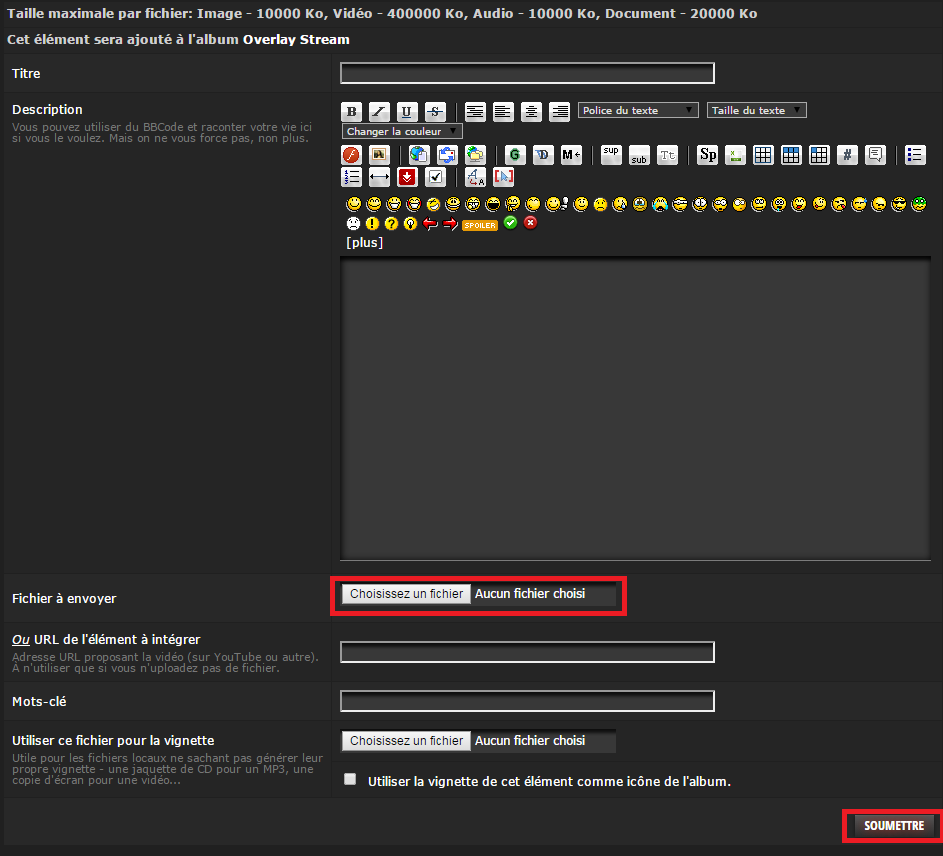The image size is (943, 856).
Task: Apply underline formatting button
Action: click(x=407, y=111)
